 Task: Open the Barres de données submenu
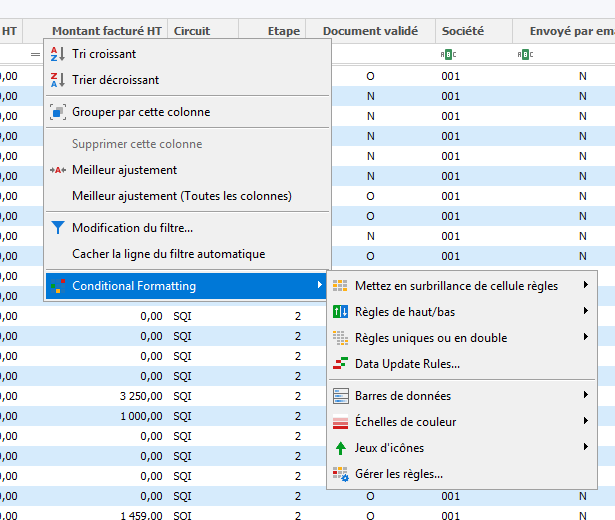460,396
